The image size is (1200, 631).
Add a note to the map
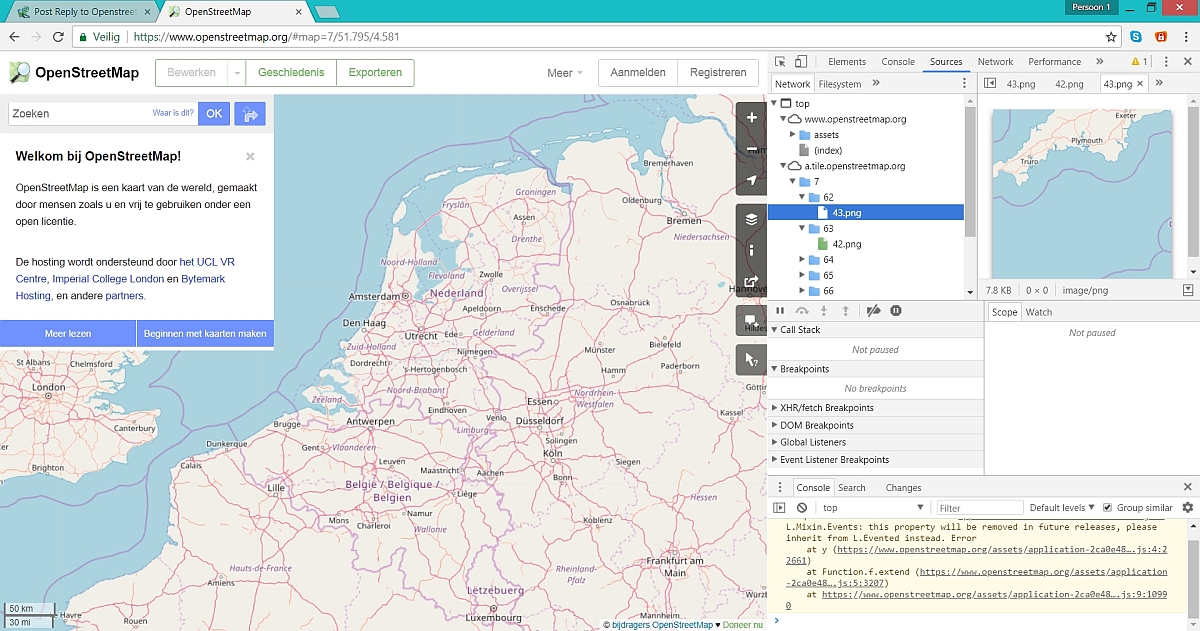751,321
